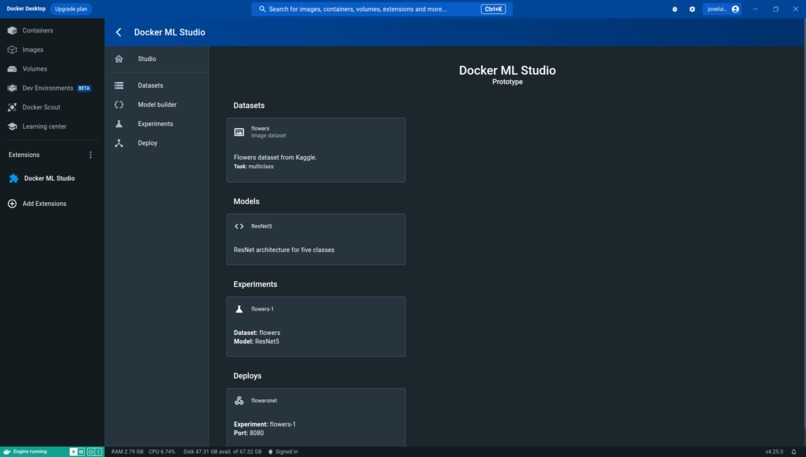Click the Prototype subtitle
This screenshot has height=457, width=806.
(507, 82)
